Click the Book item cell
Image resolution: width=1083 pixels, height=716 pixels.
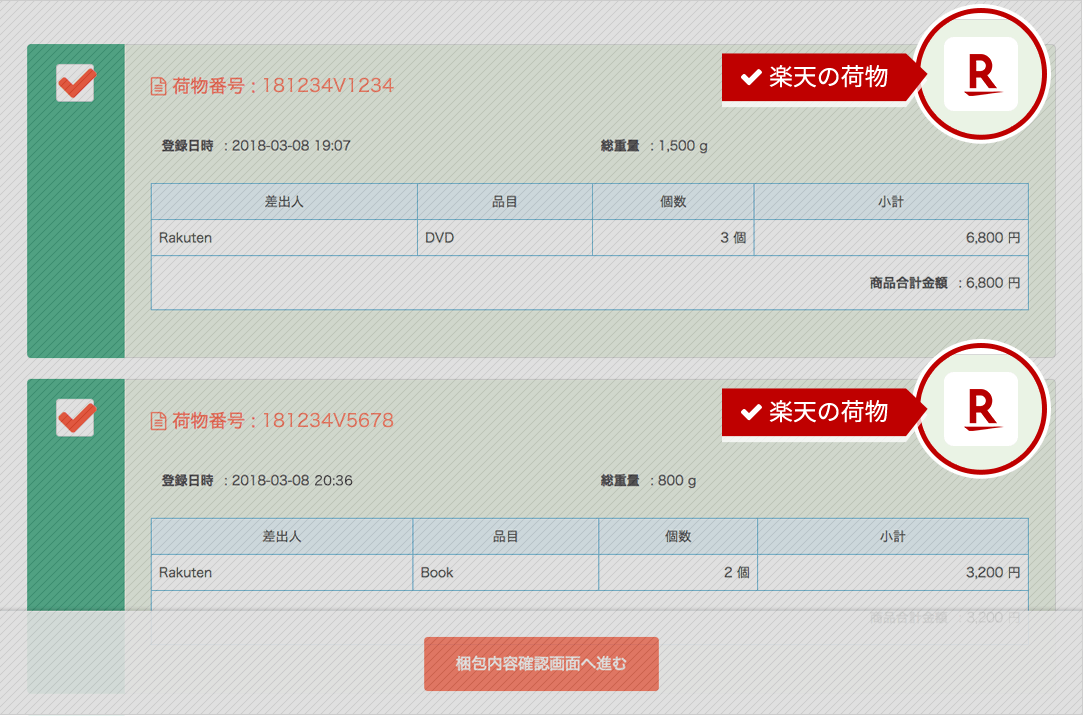point(506,572)
